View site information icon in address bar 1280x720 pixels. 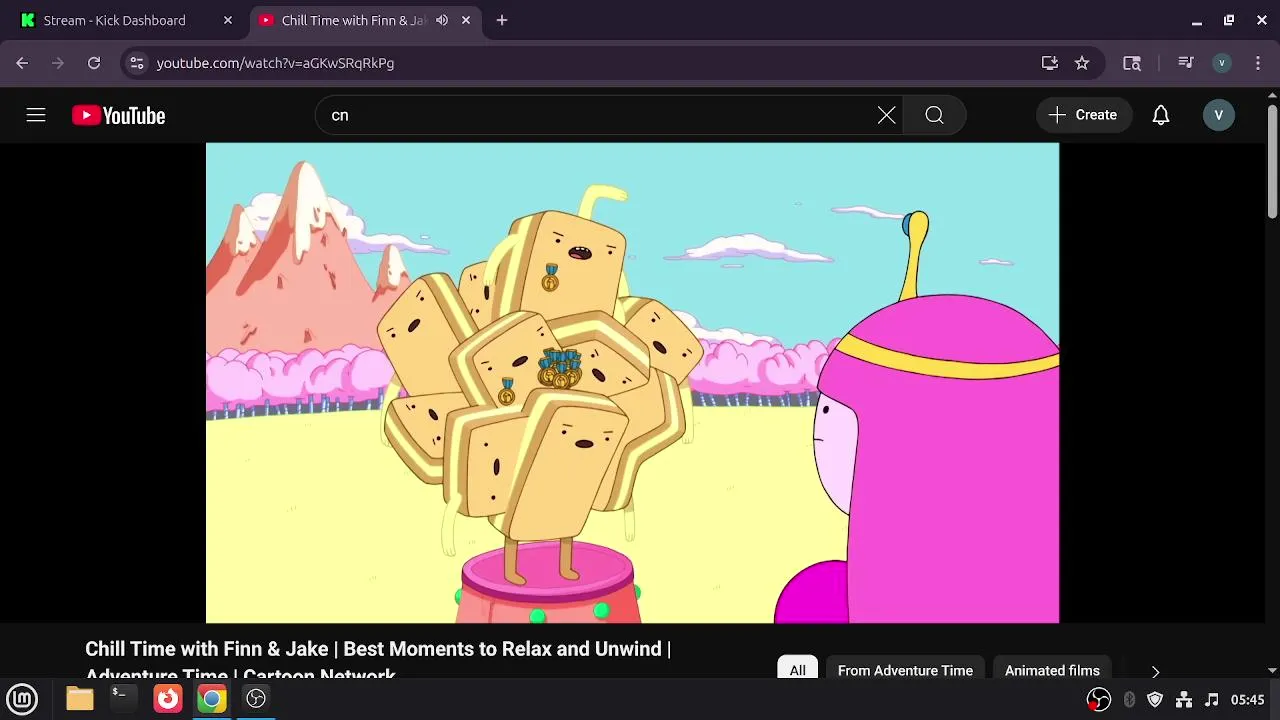137,63
